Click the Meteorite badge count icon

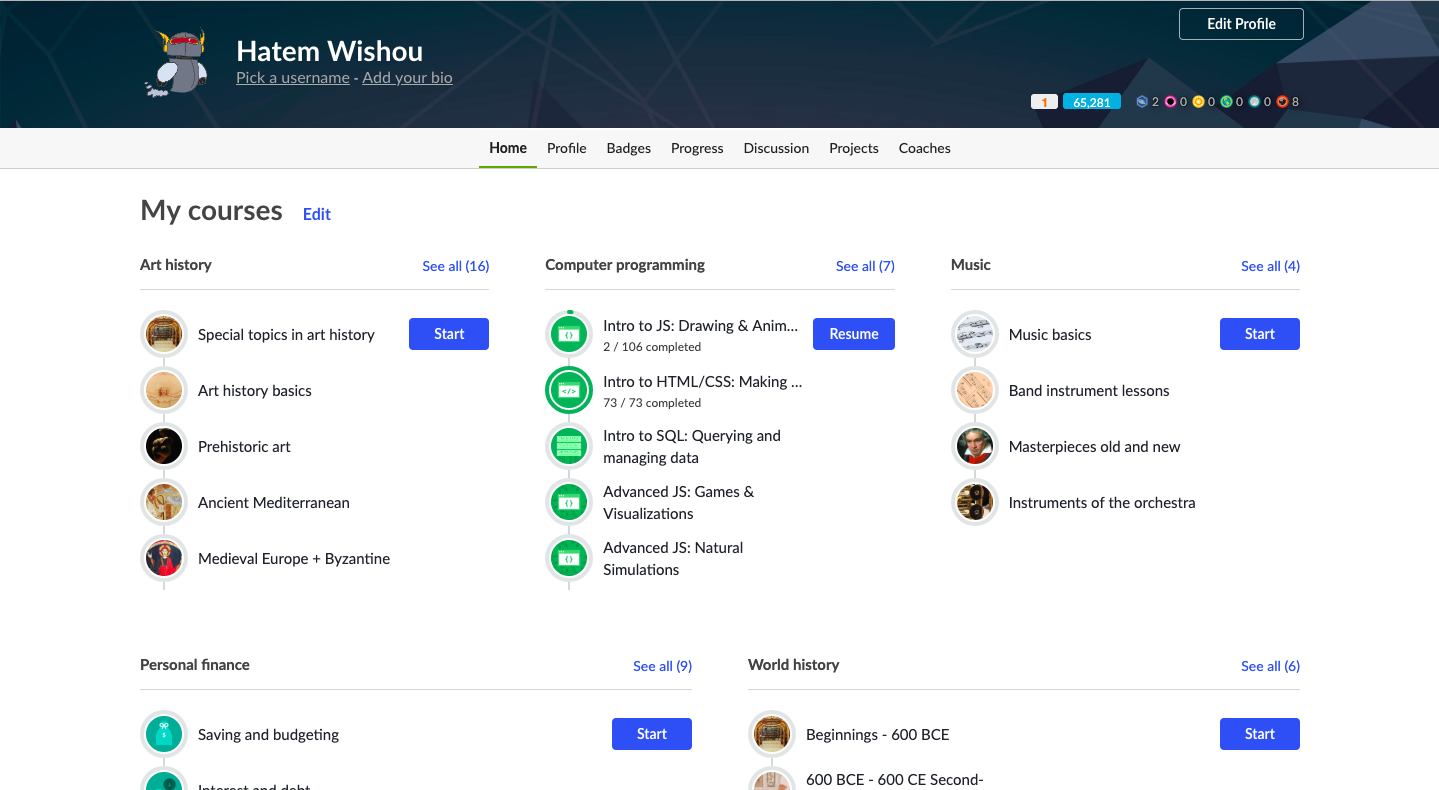[x=1142, y=102]
